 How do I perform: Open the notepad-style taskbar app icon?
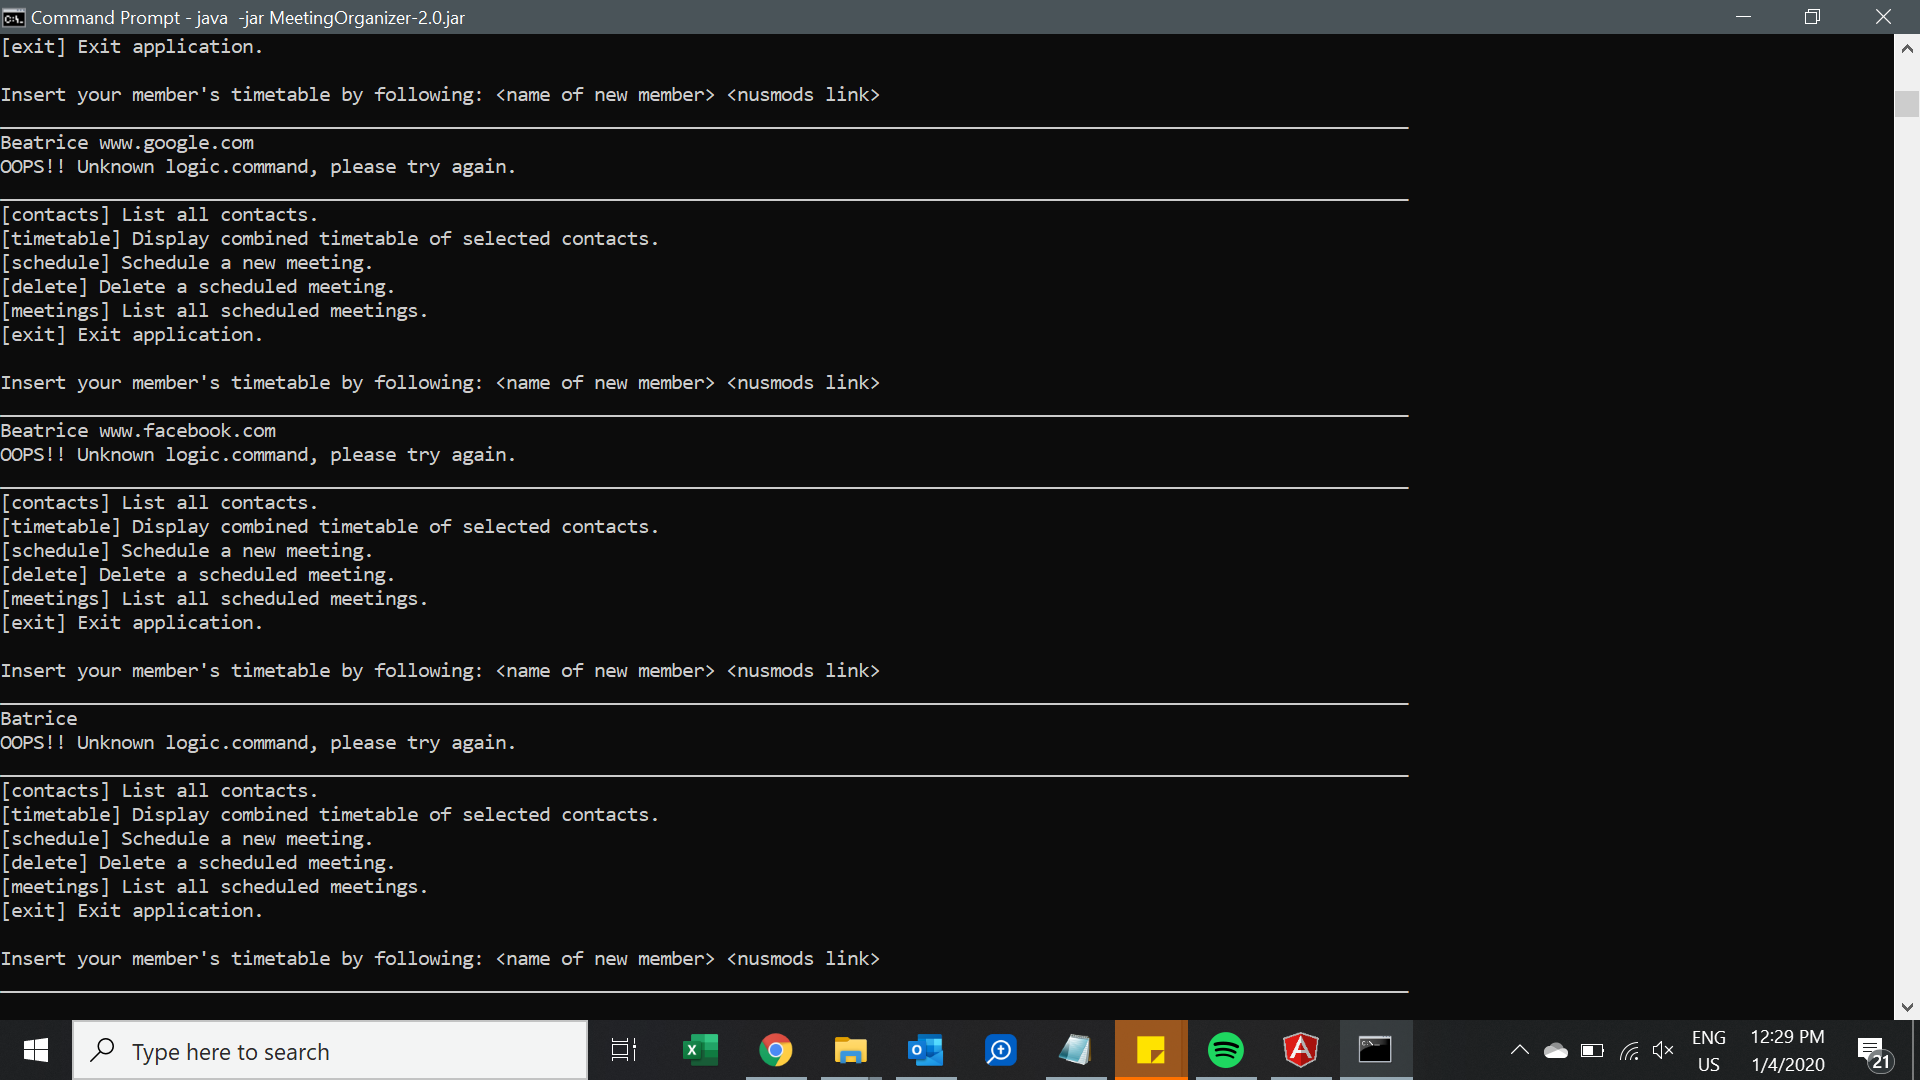tap(1075, 1050)
